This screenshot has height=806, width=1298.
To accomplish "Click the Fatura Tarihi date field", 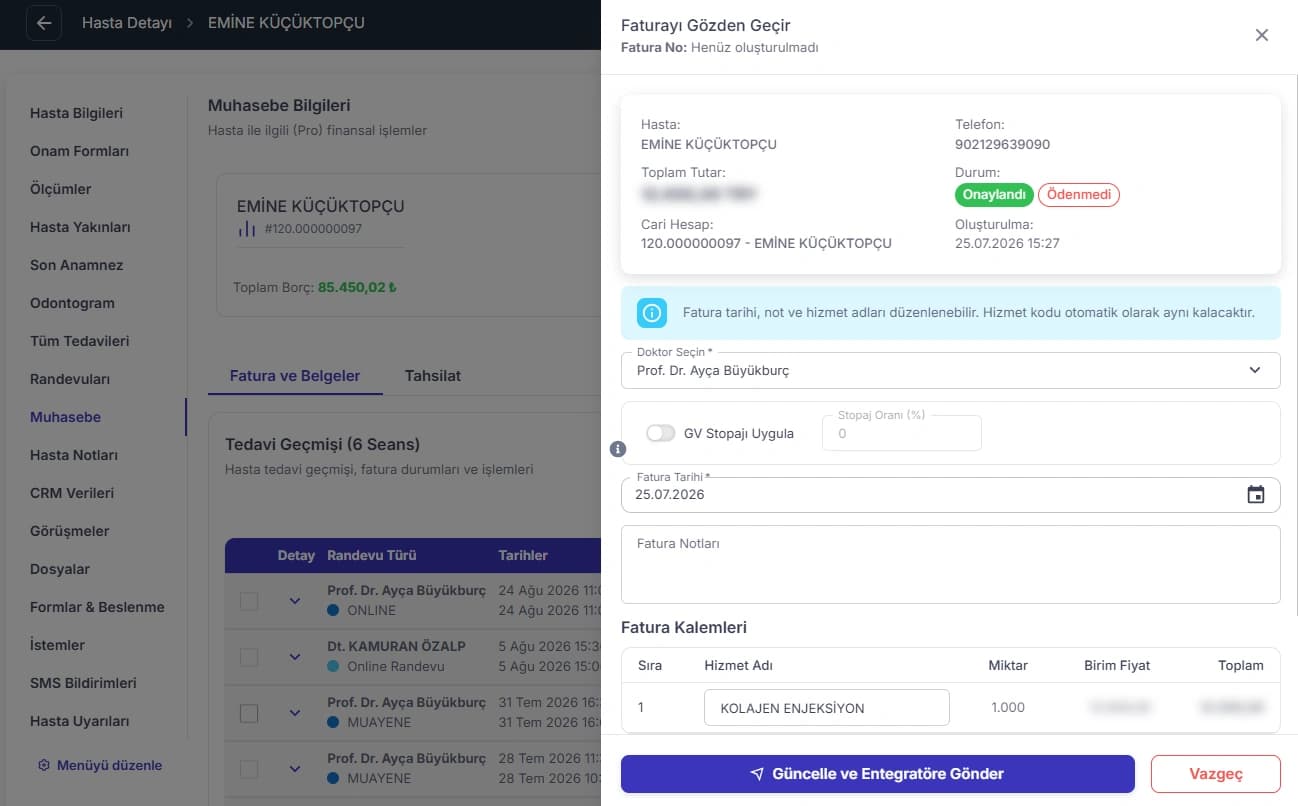I will click(x=951, y=495).
